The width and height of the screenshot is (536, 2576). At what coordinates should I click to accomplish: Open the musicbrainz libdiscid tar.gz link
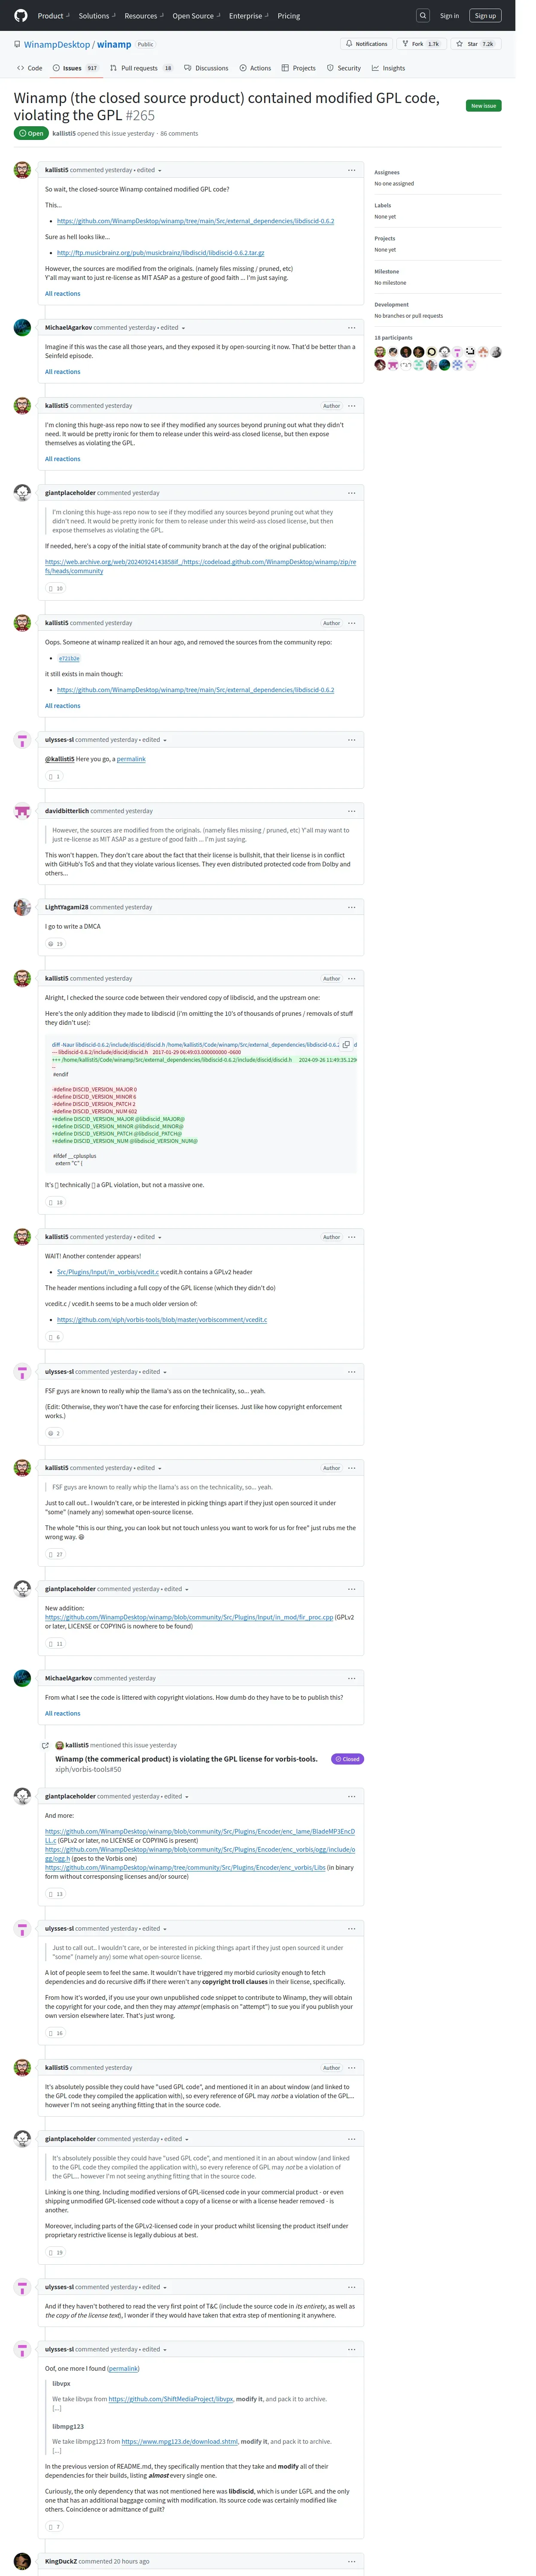point(160,253)
